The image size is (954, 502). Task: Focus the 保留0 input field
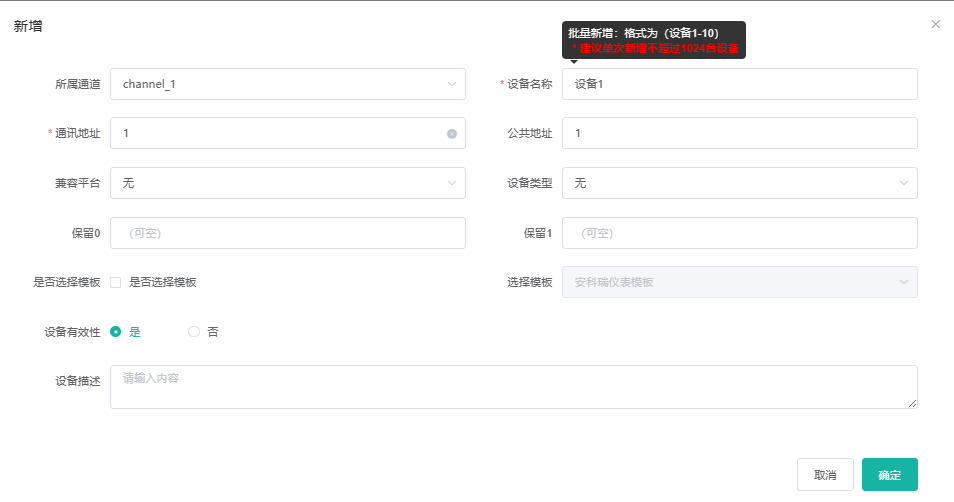click(x=288, y=233)
